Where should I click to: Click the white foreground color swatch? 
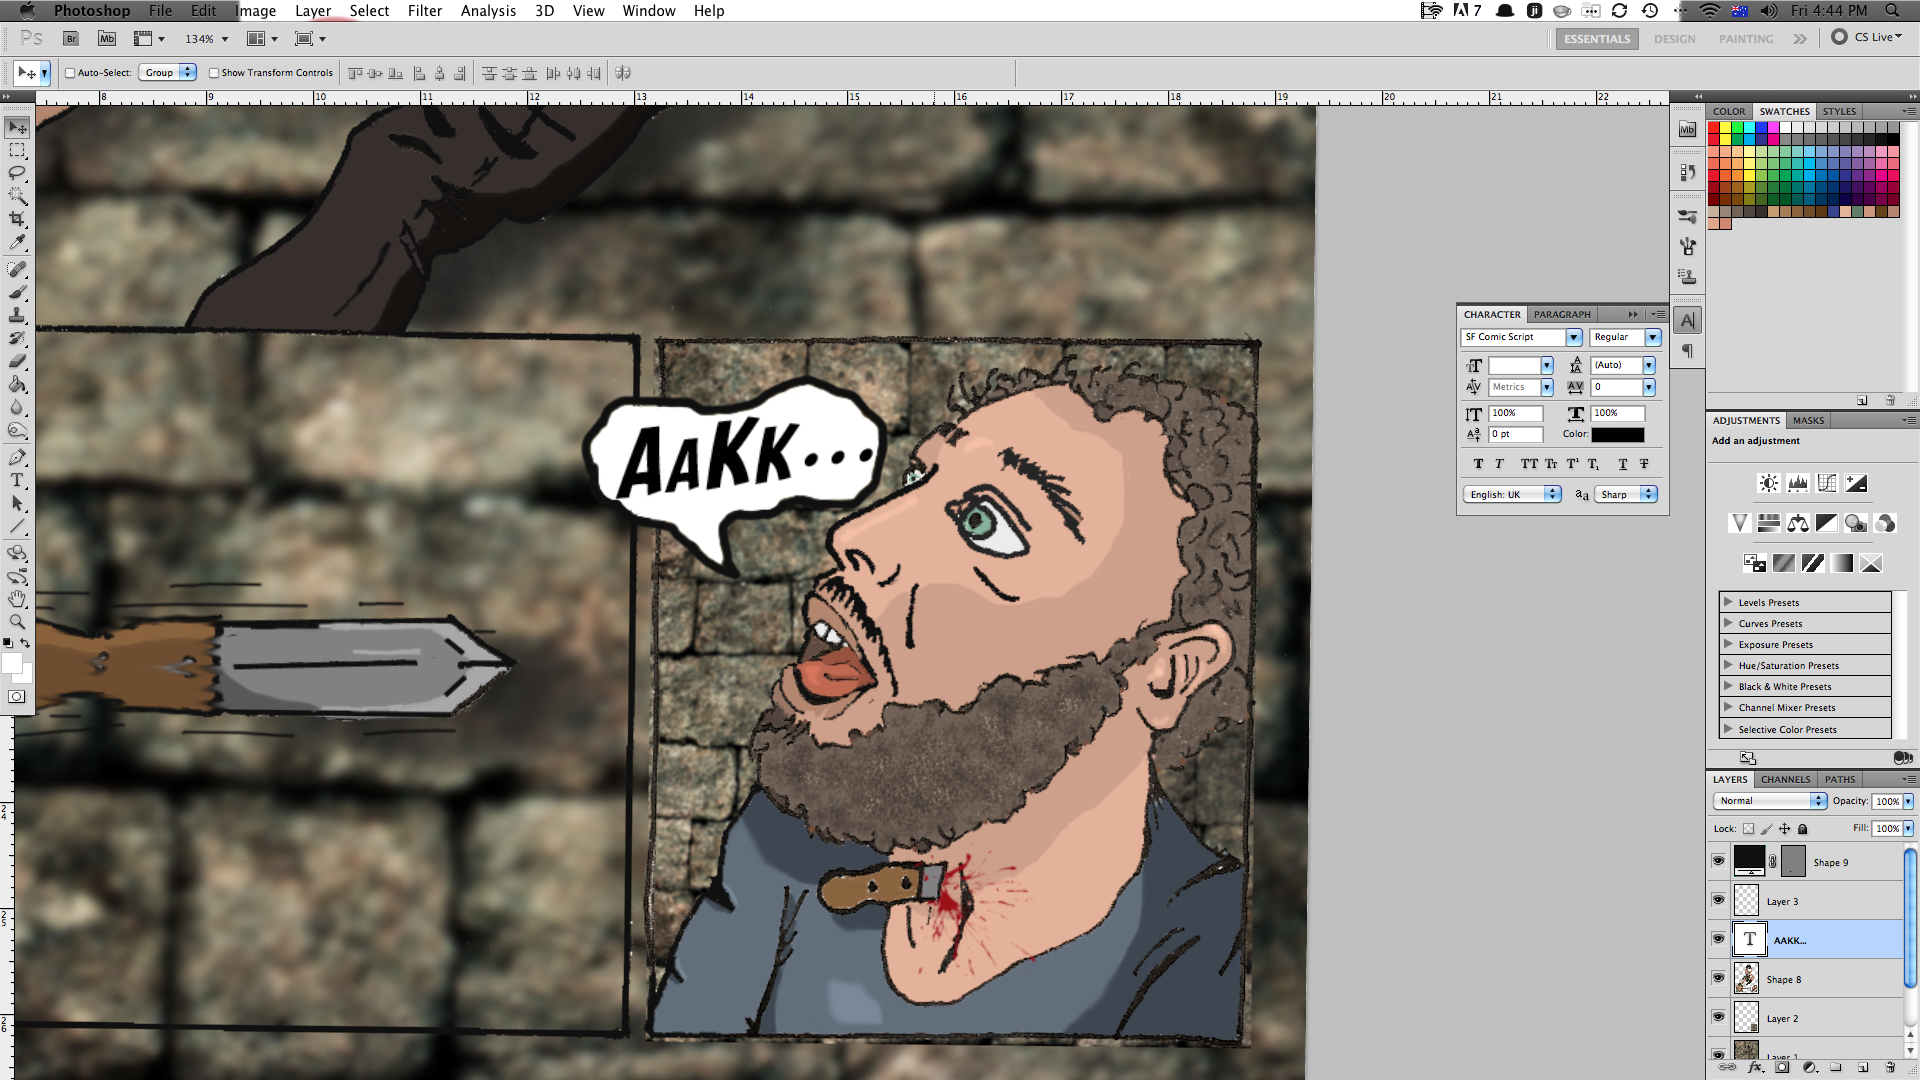(x=12, y=663)
